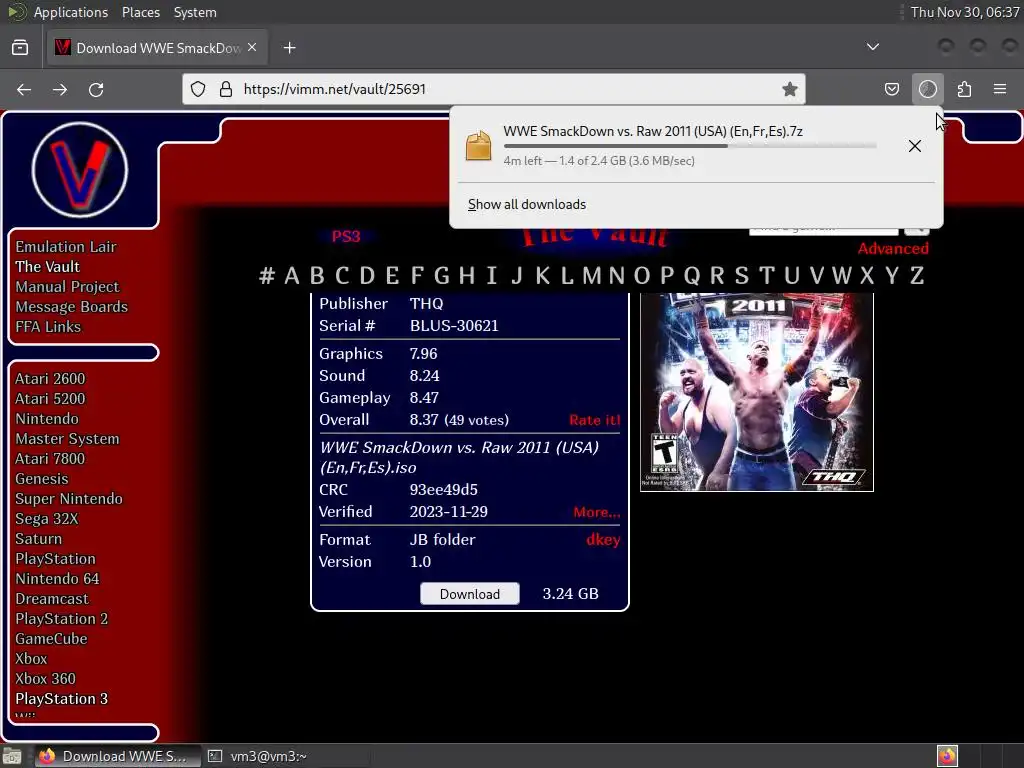Select the Nintendo 64 link
Viewport: 1024px width, 768px height.
coord(57,579)
